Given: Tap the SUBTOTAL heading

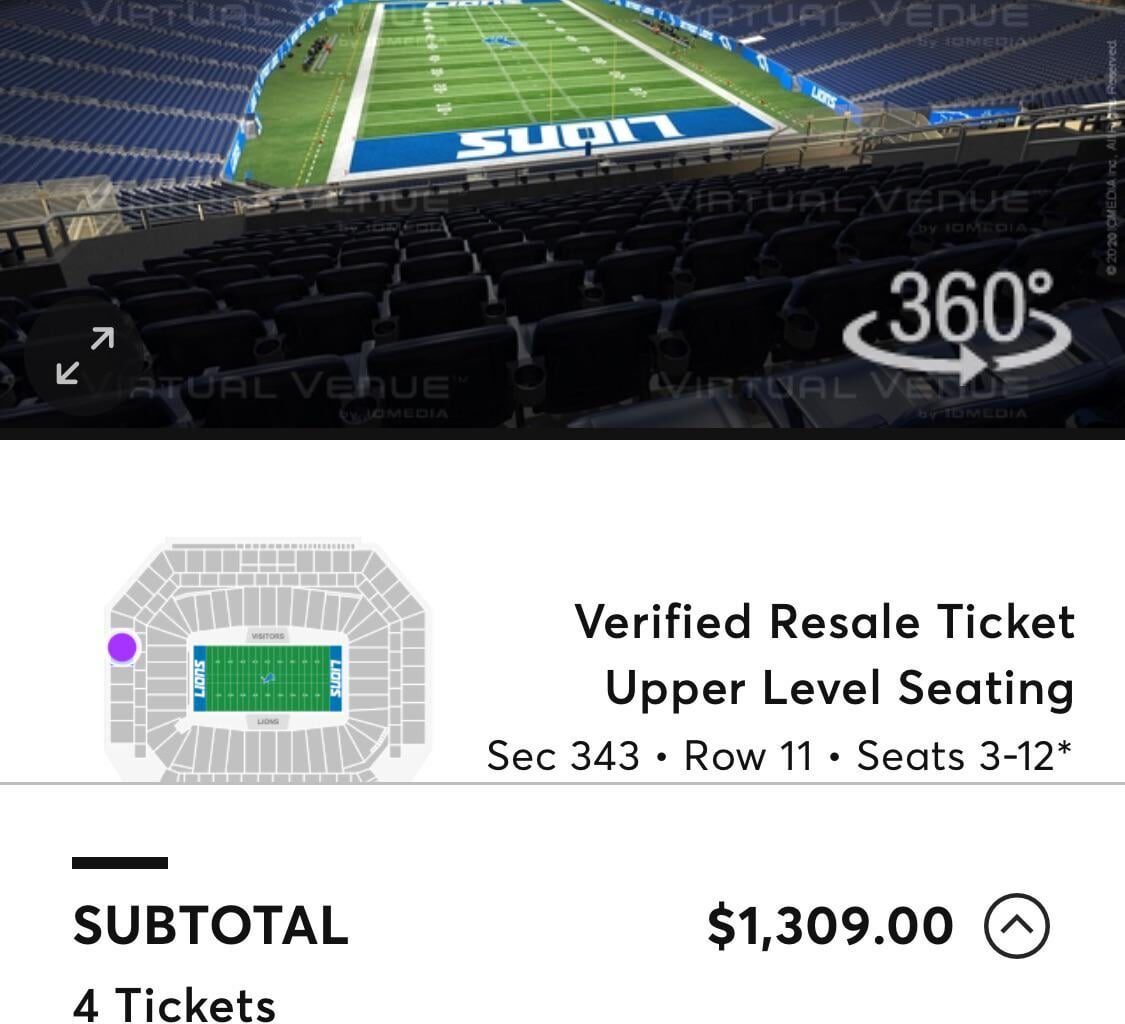Looking at the screenshot, I should point(210,925).
